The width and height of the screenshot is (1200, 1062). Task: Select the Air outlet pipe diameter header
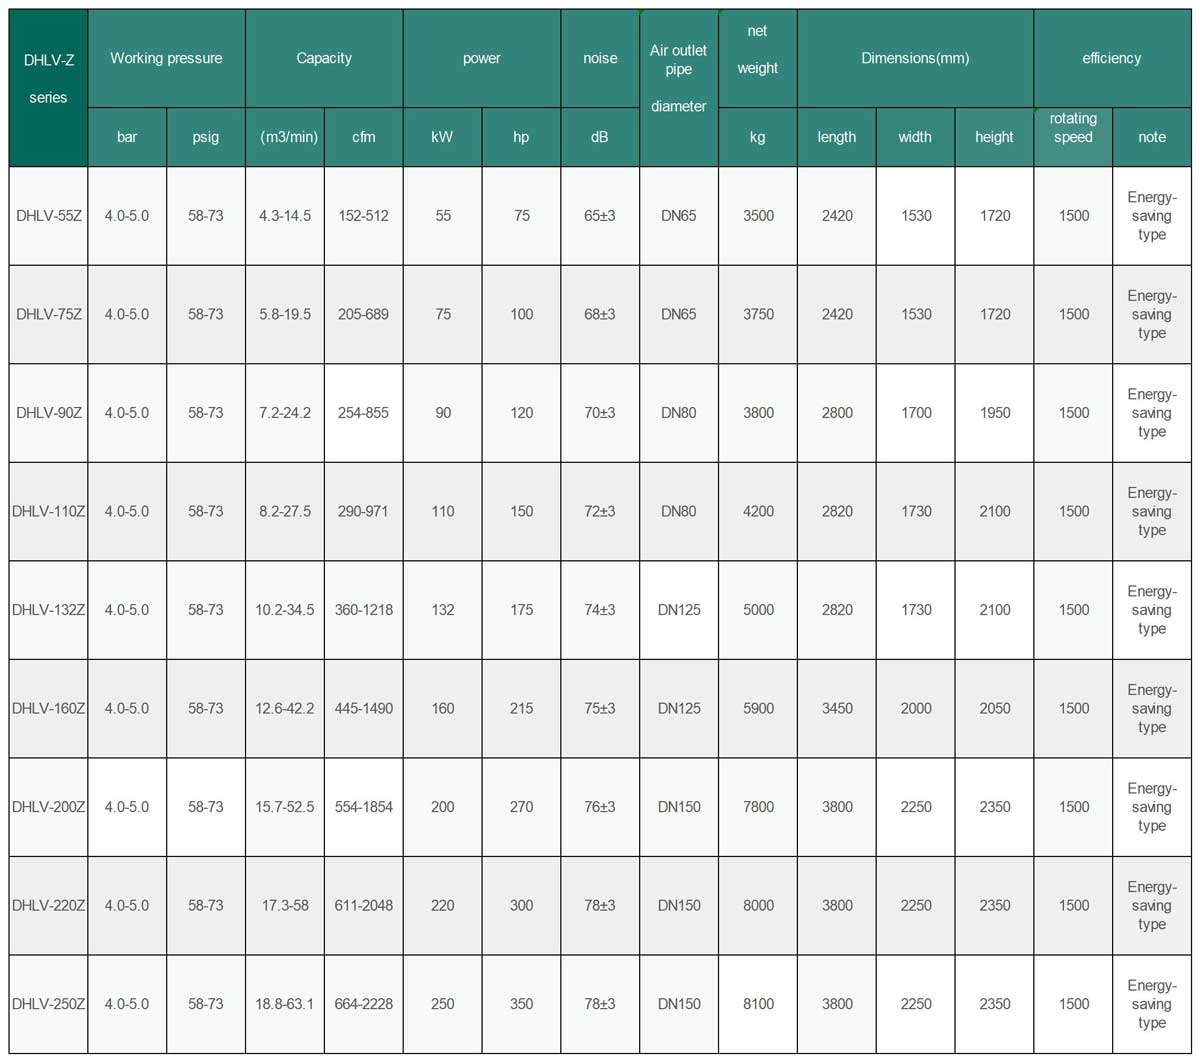(x=678, y=88)
